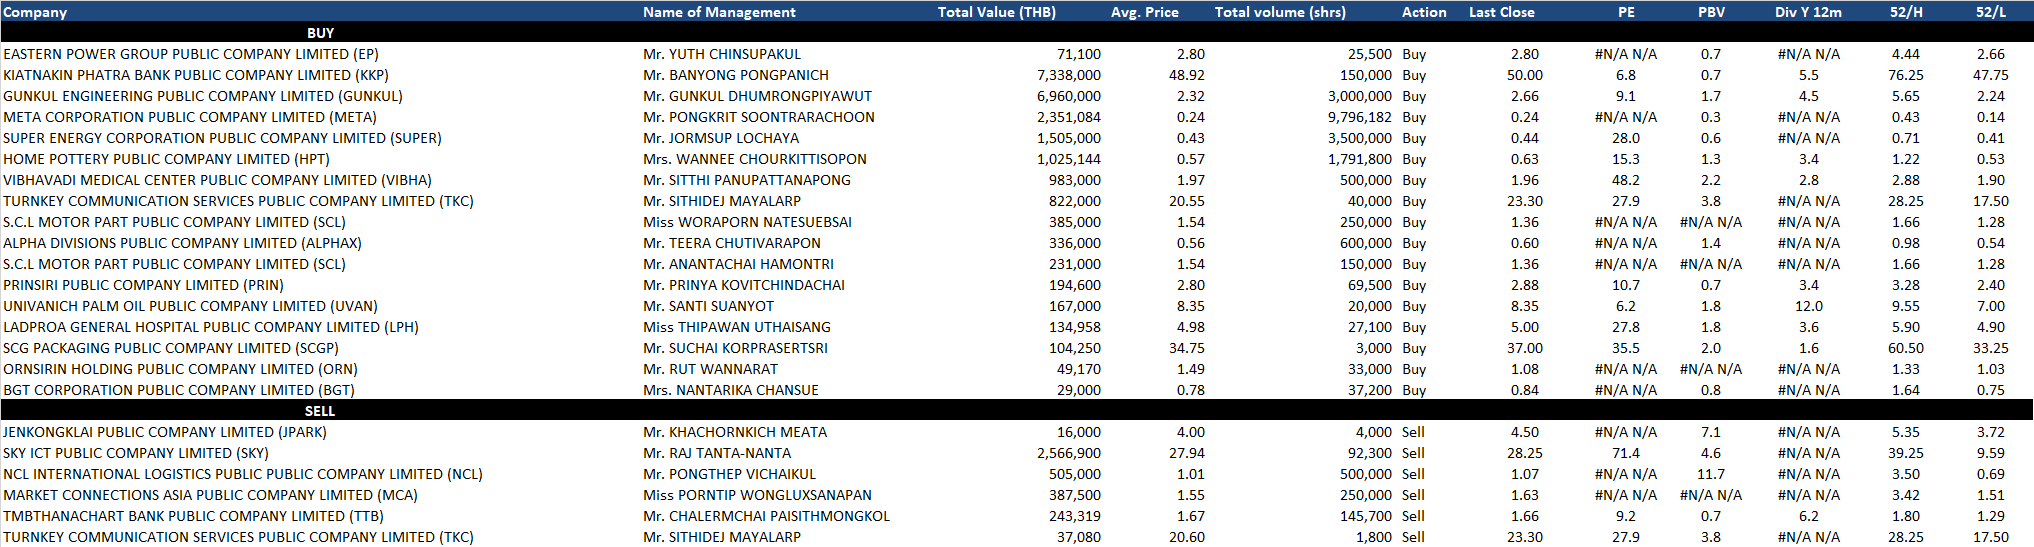This screenshot has height=547, width=2034.
Task: Select Eastern Power Group (EP) company cell
Action: pyautogui.click(x=191, y=54)
